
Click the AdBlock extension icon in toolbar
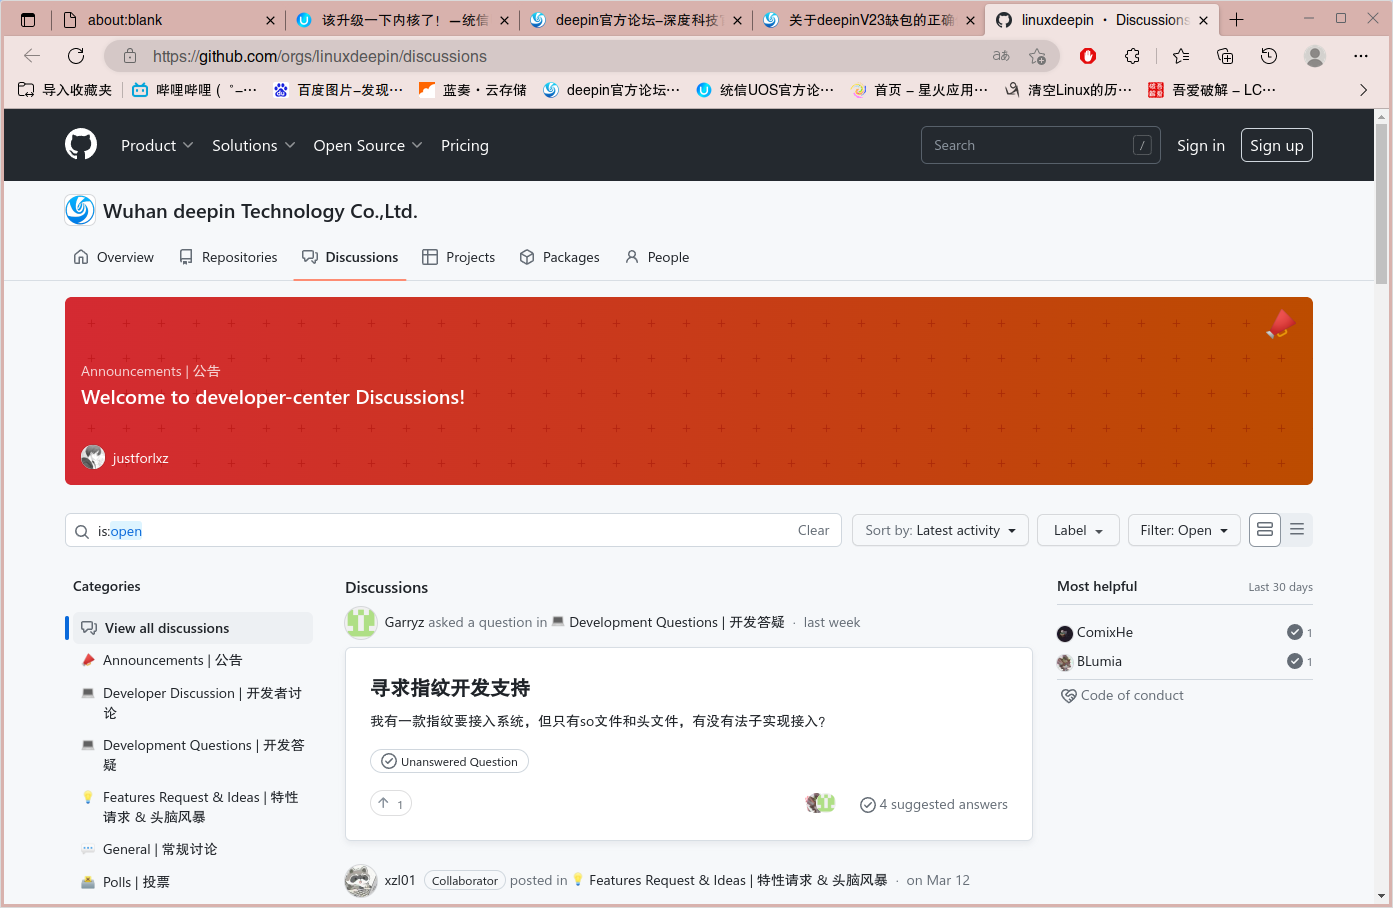(x=1087, y=56)
